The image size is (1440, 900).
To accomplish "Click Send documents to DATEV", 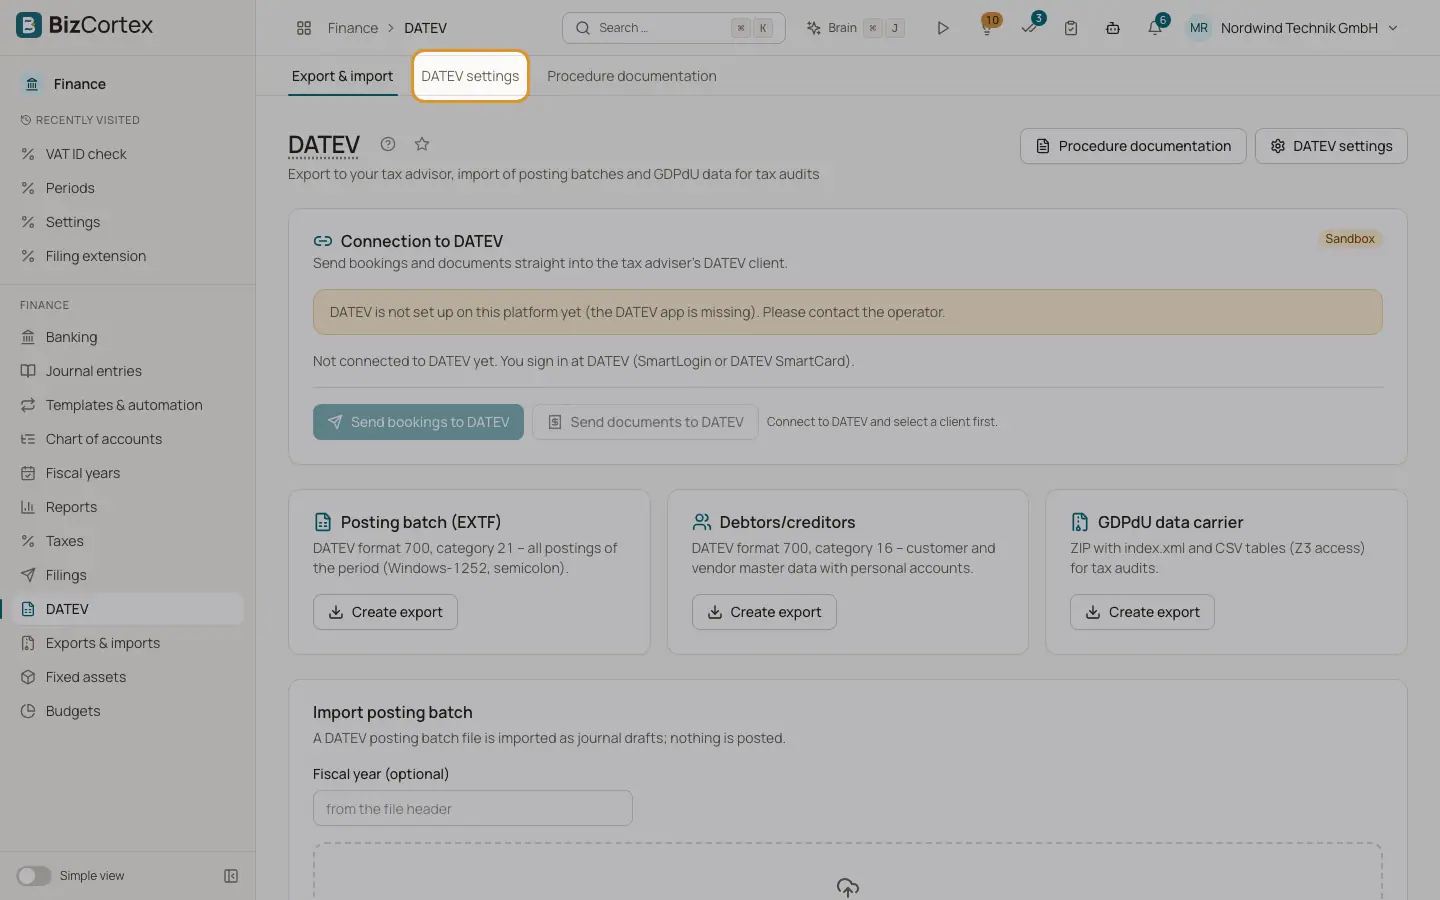I will [645, 422].
